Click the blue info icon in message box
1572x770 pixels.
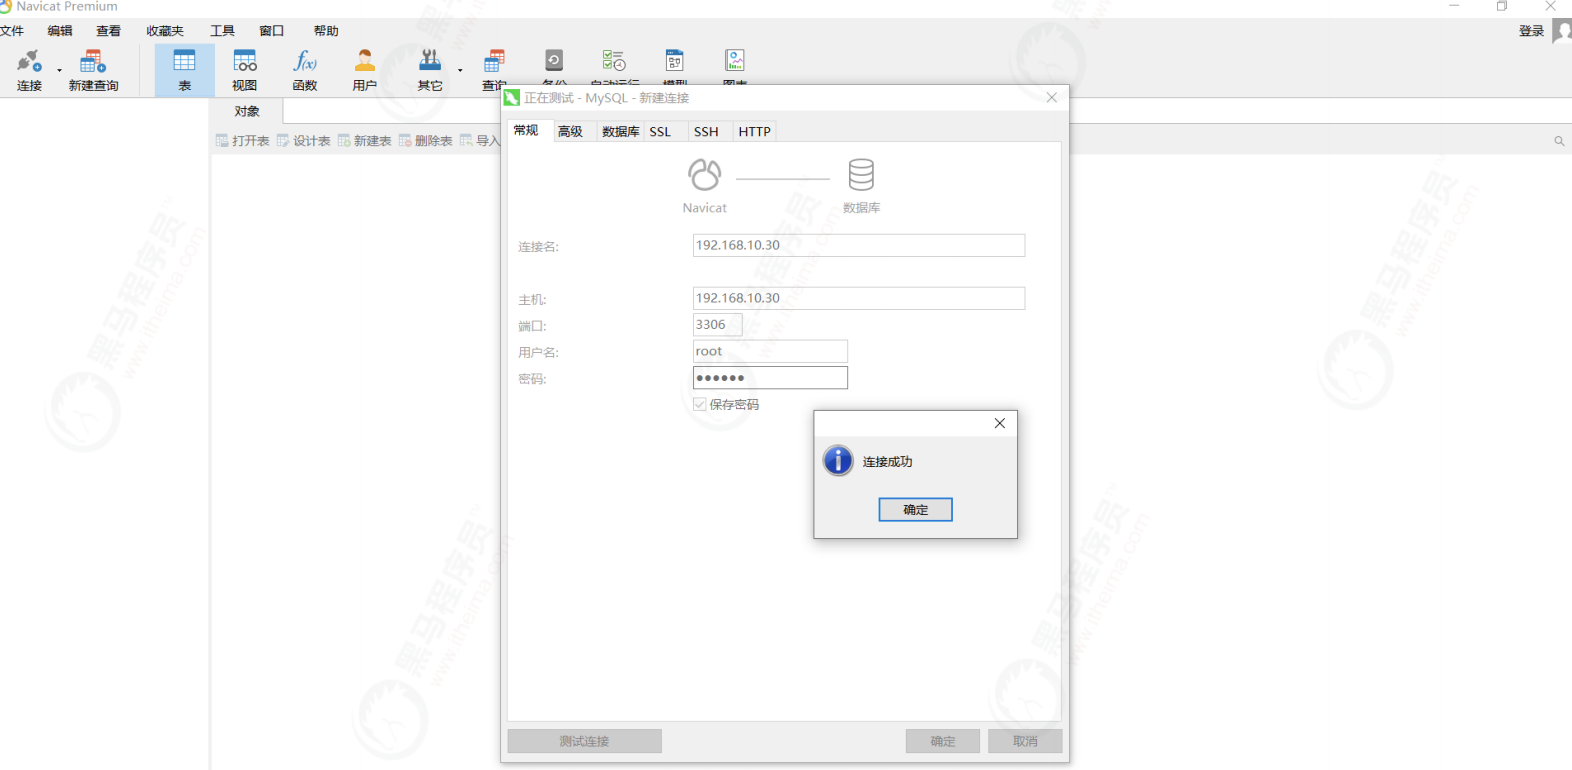click(x=838, y=460)
